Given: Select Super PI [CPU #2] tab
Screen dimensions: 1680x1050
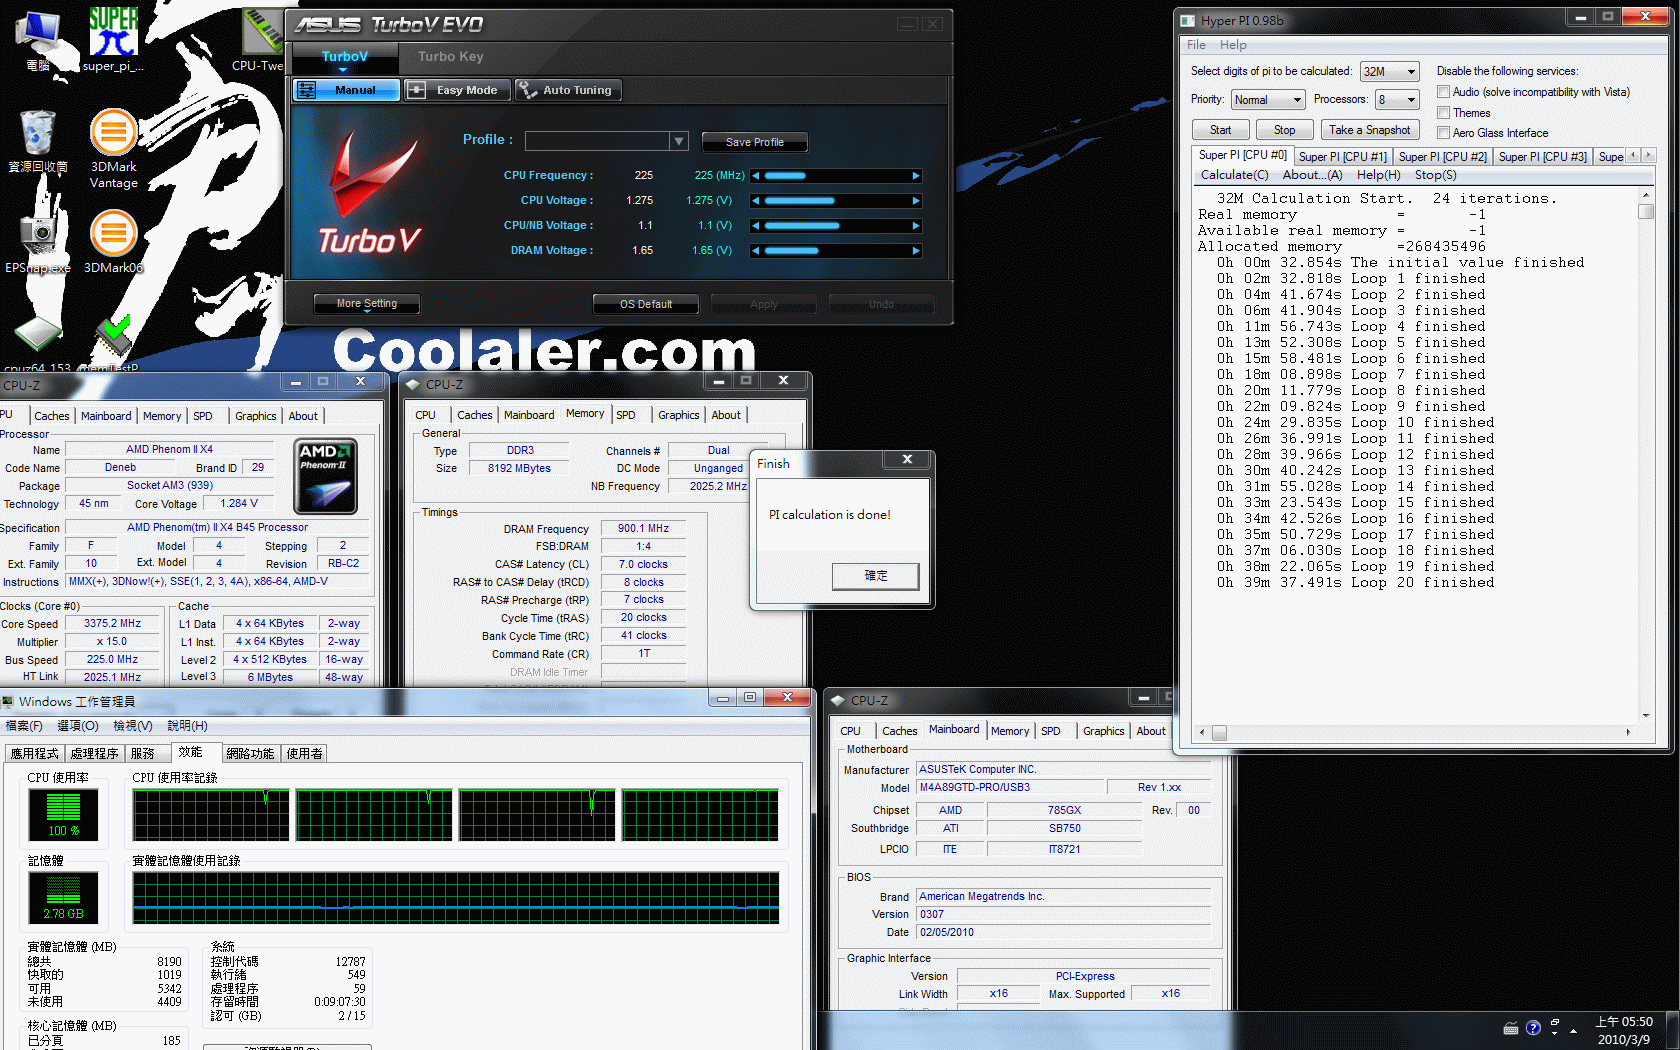Looking at the screenshot, I should (x=1442, y=157).
